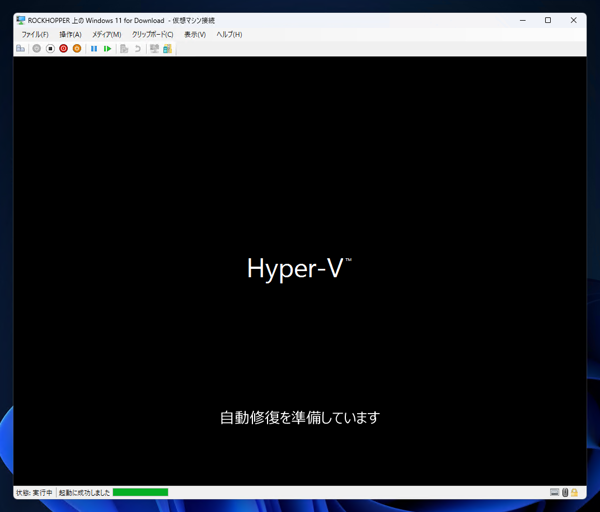The image size is (600, 512).
Task: Open the share/resources toolbar icon
Action: tap(168, 49)
